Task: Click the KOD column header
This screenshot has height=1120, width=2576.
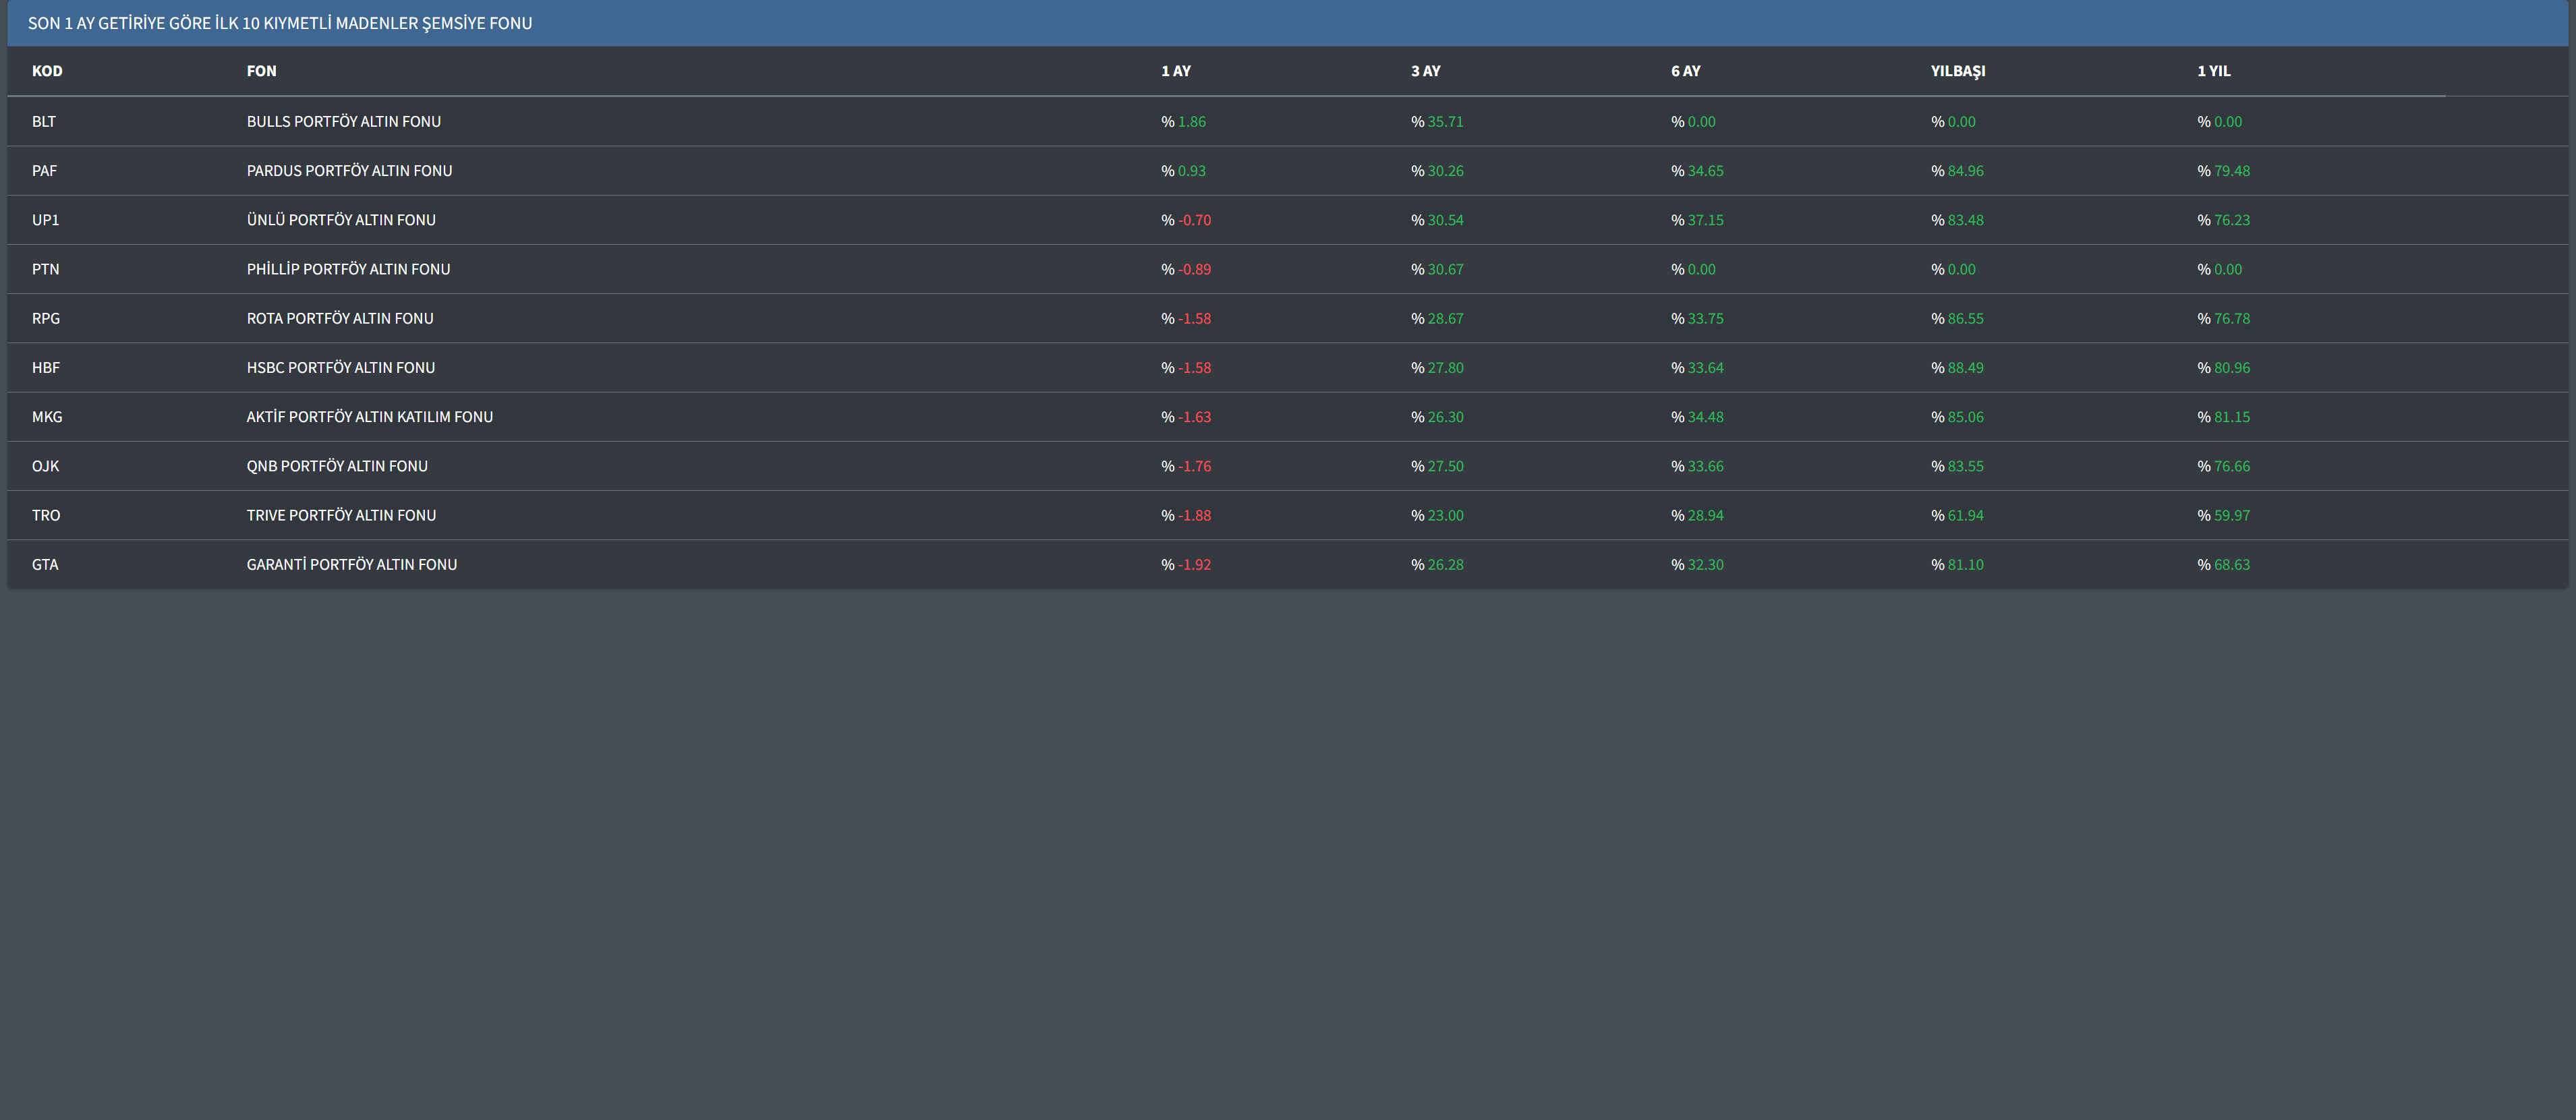Action: (47, 71)
